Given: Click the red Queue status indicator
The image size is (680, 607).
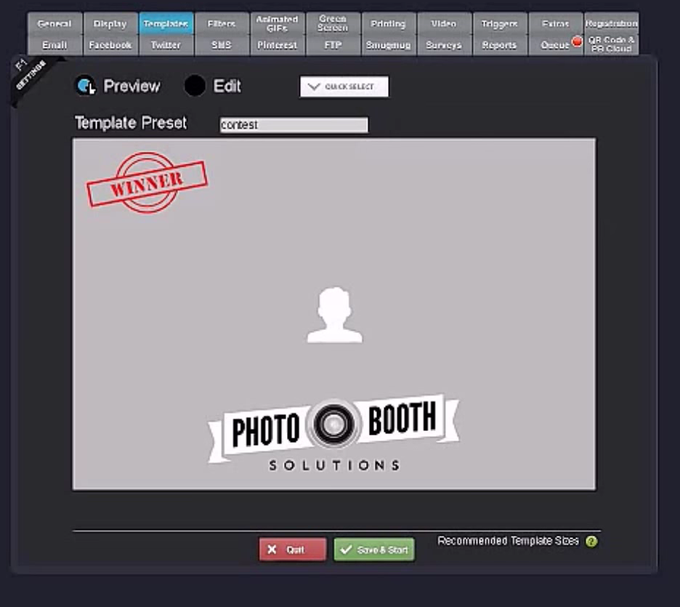Looking at the screenshot, I should [577, 42].
